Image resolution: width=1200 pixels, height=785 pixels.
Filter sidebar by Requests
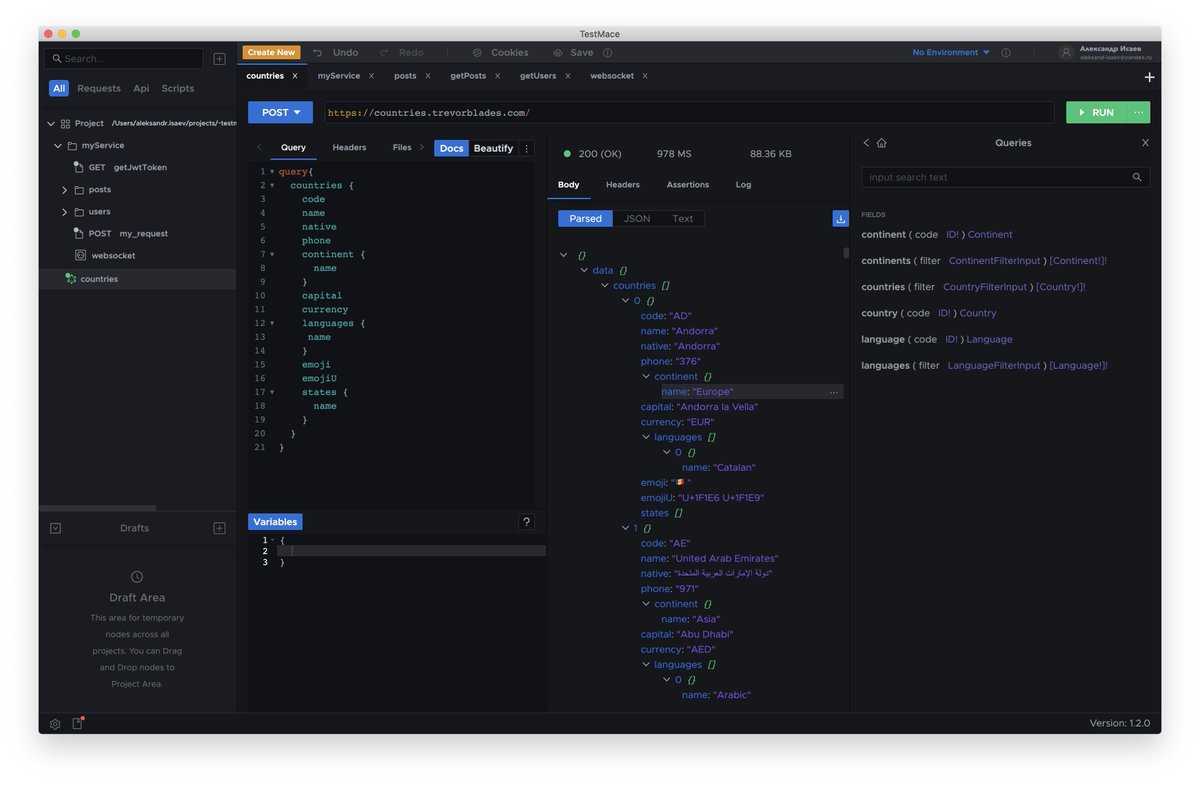[99, 88]
